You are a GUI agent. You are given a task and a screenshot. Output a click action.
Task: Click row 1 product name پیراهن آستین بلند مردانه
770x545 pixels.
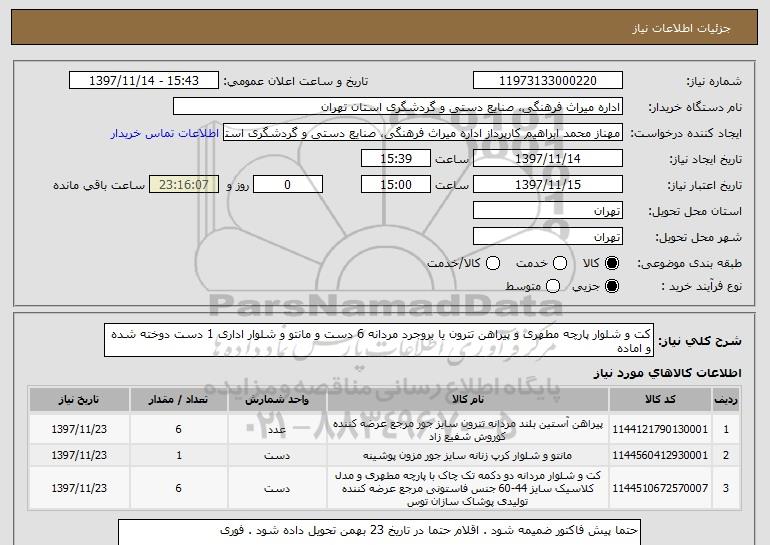468,430
